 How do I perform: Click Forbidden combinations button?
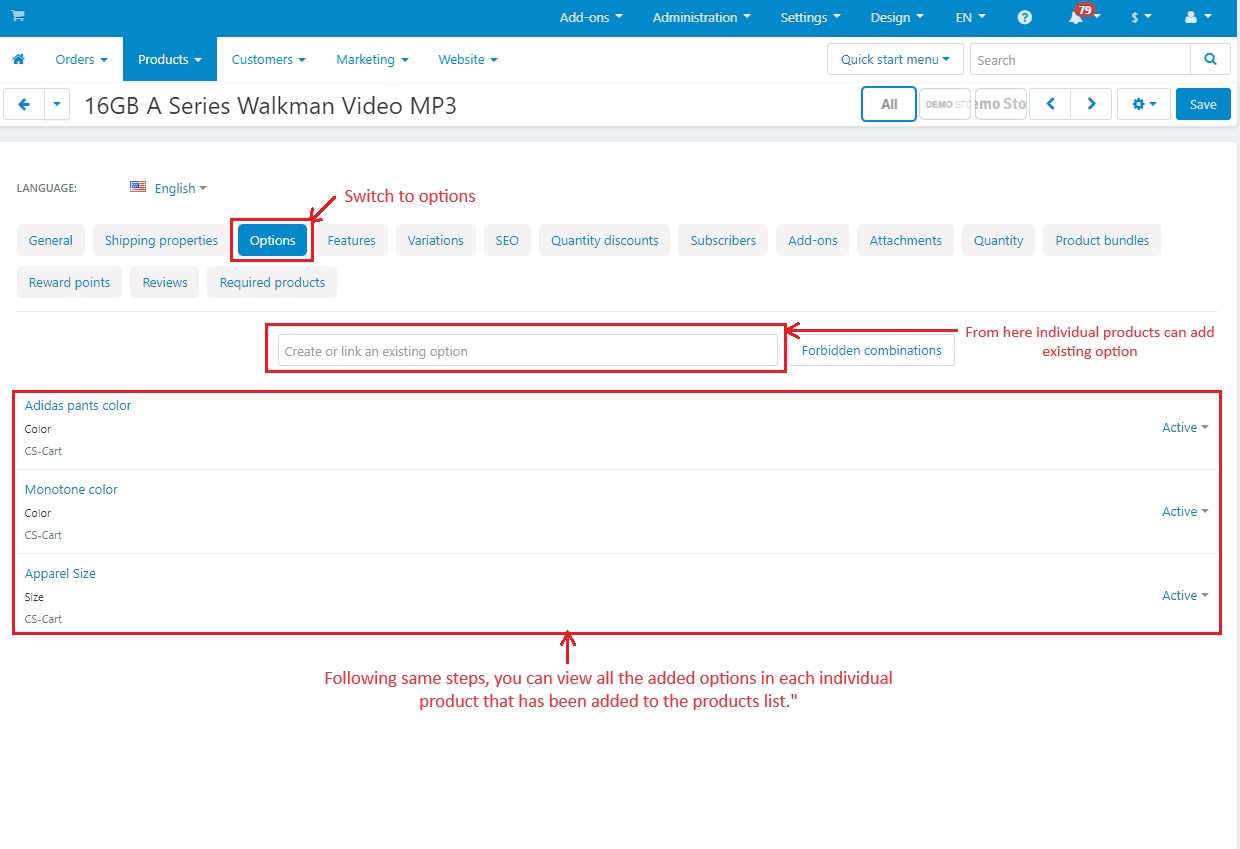coord(871,350)
